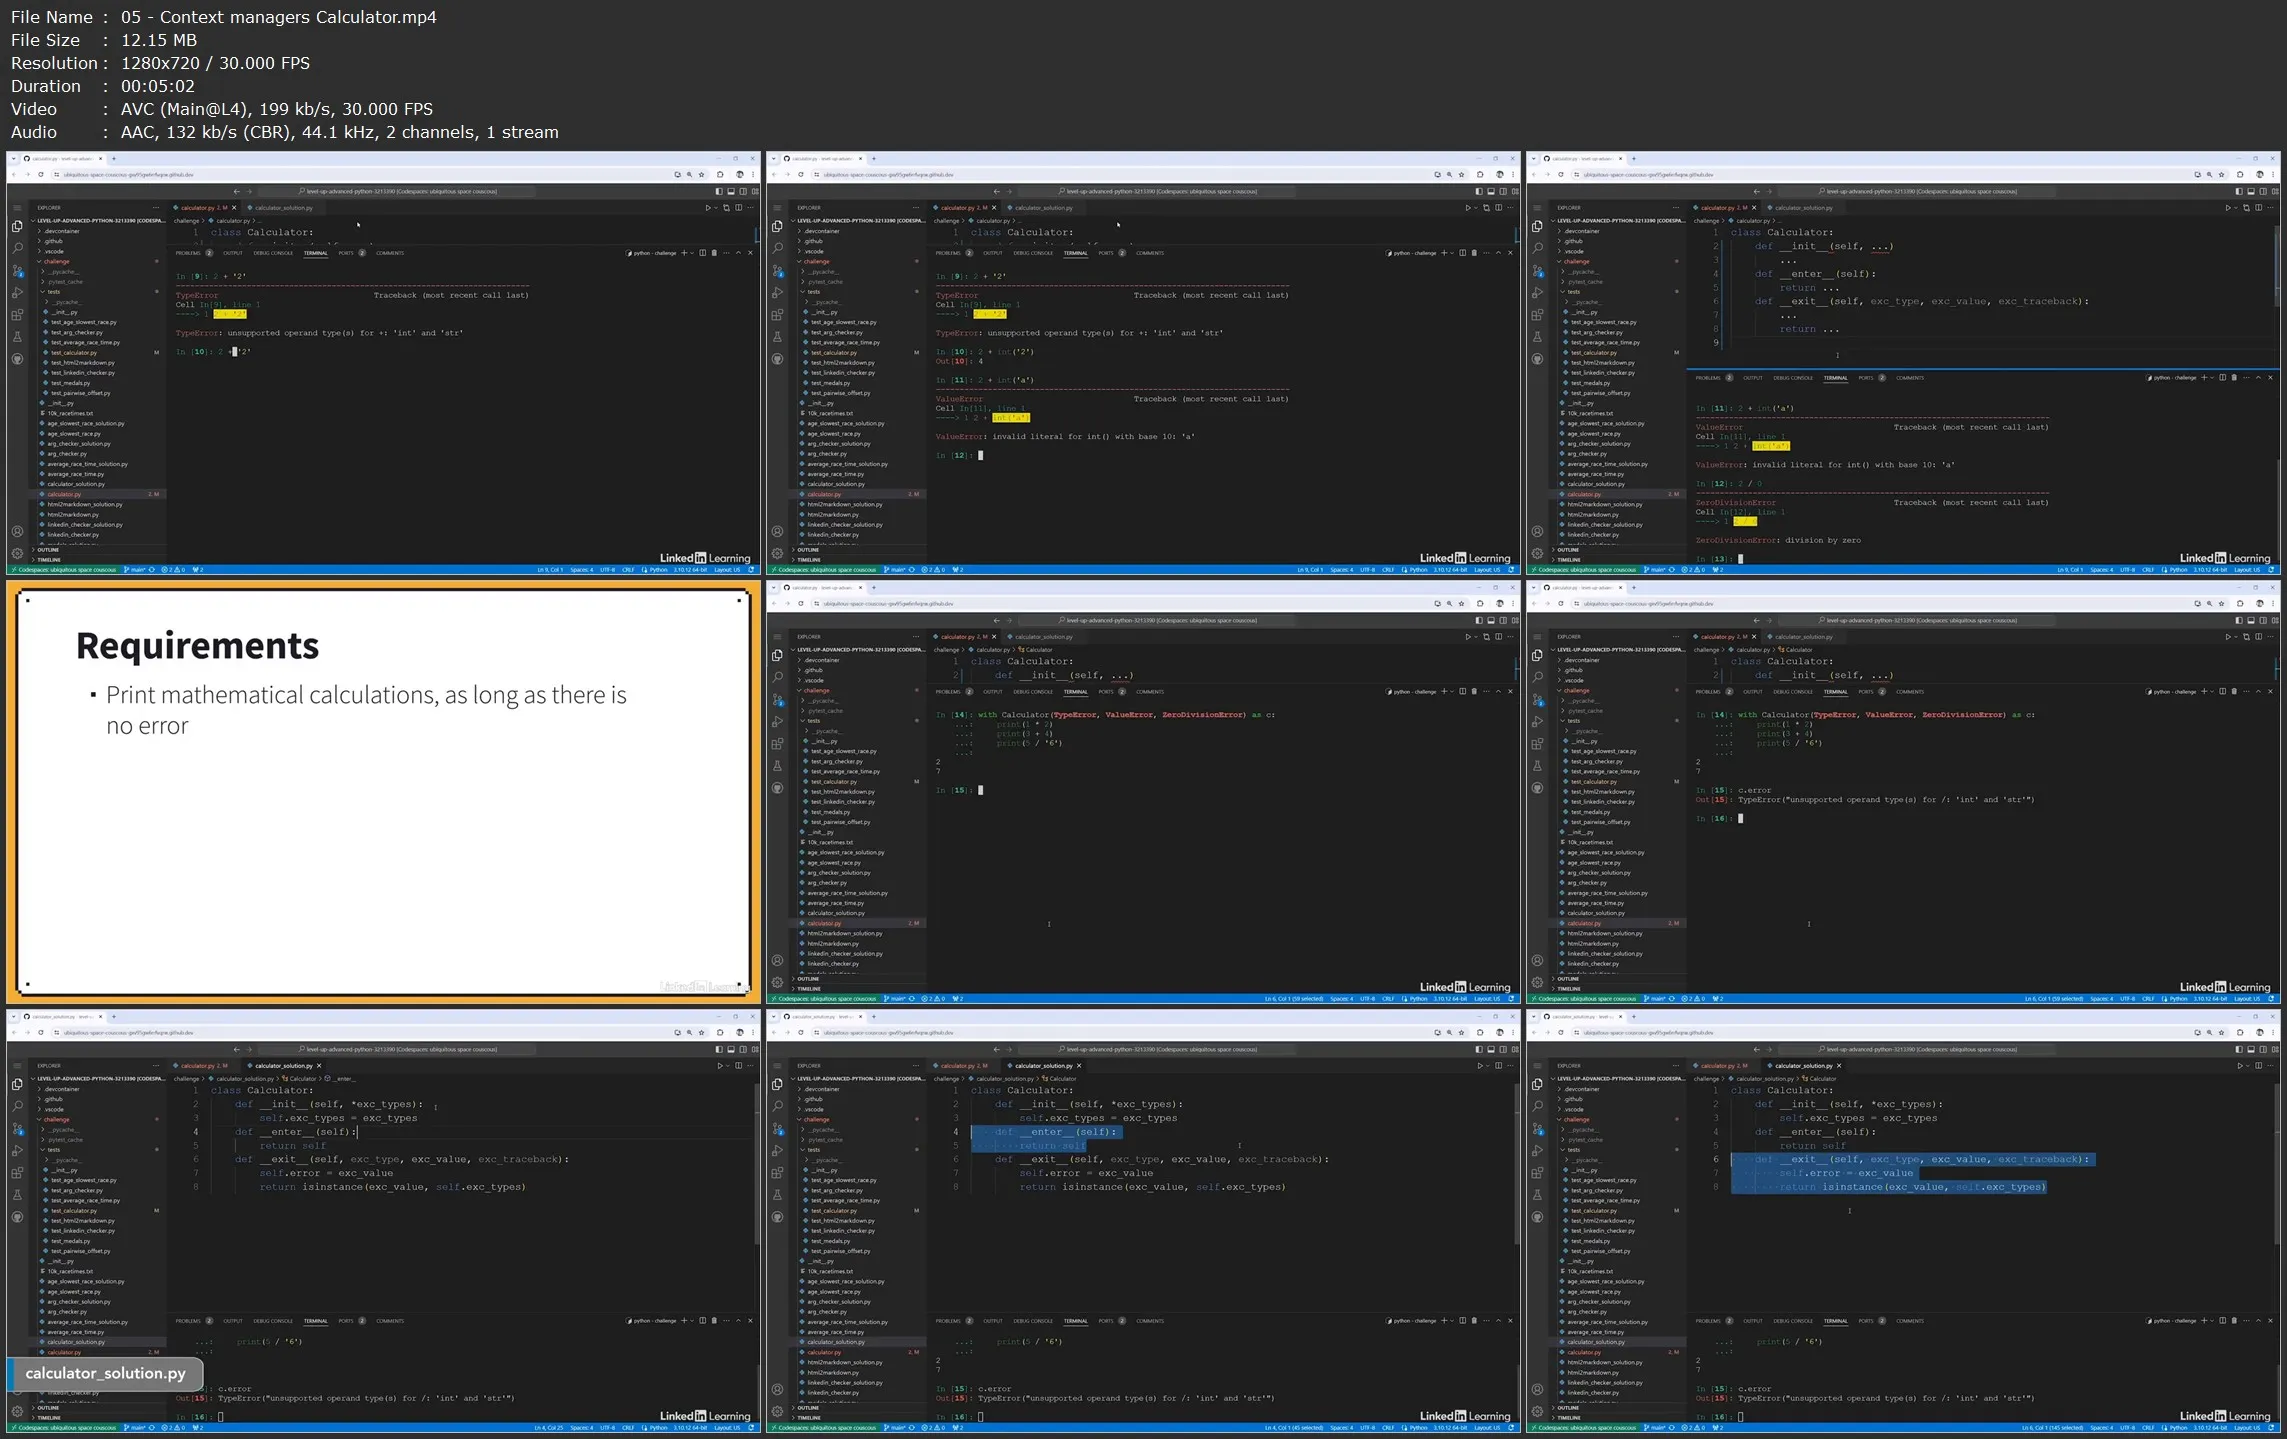The height and width of the screenshot is (1439, 2287).
Task: In the first frame, open Run and Debug
Action: (x=17, y=292)
